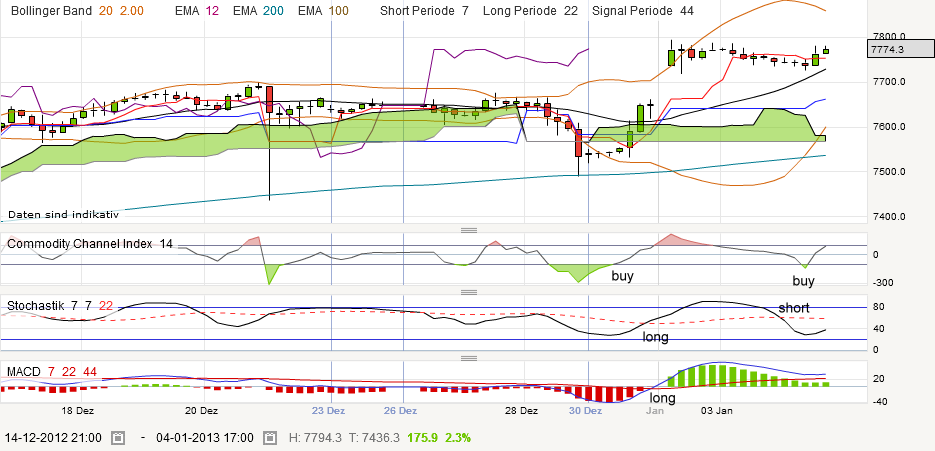This screenshot has height=451, width=935.
Task: Open the calendar picker beside 04-01-2013 17:00
Action: pos(270,437)
